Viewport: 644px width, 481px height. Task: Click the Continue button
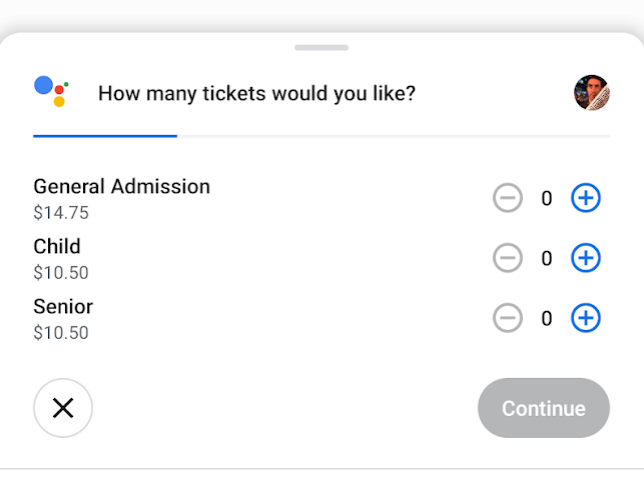(544, 408)
